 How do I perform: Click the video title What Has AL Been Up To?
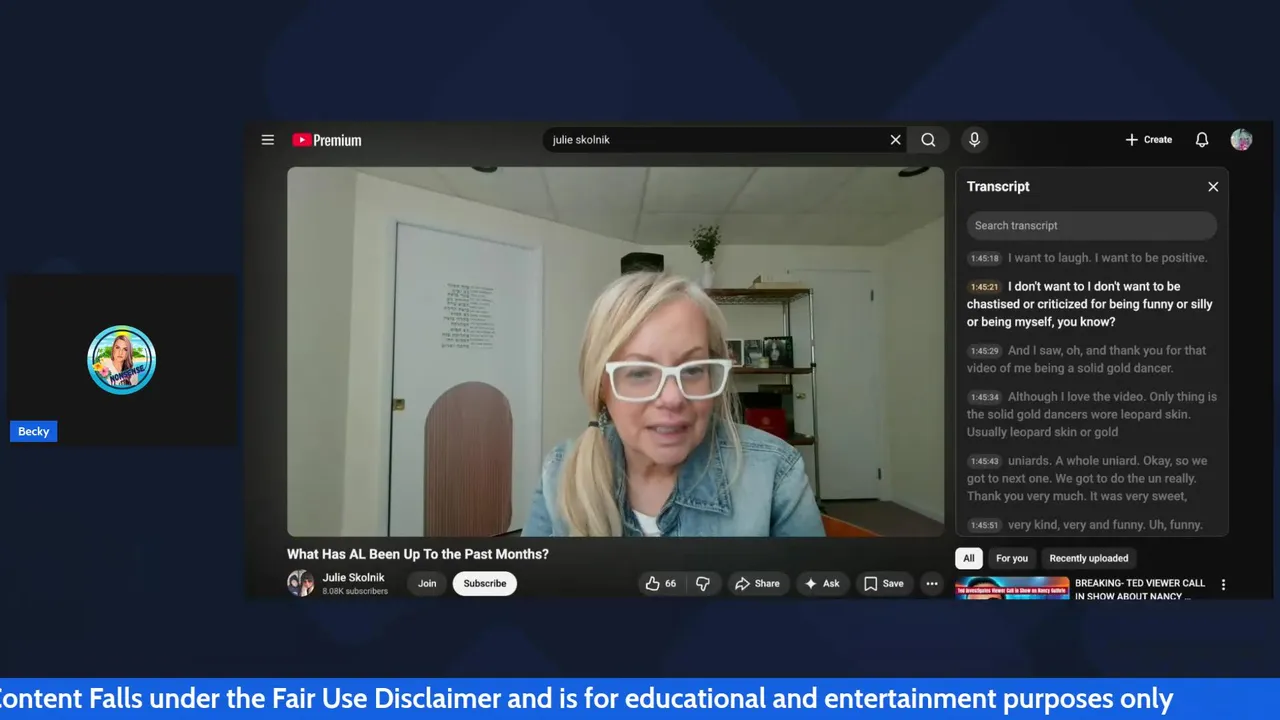pos(418,554)
